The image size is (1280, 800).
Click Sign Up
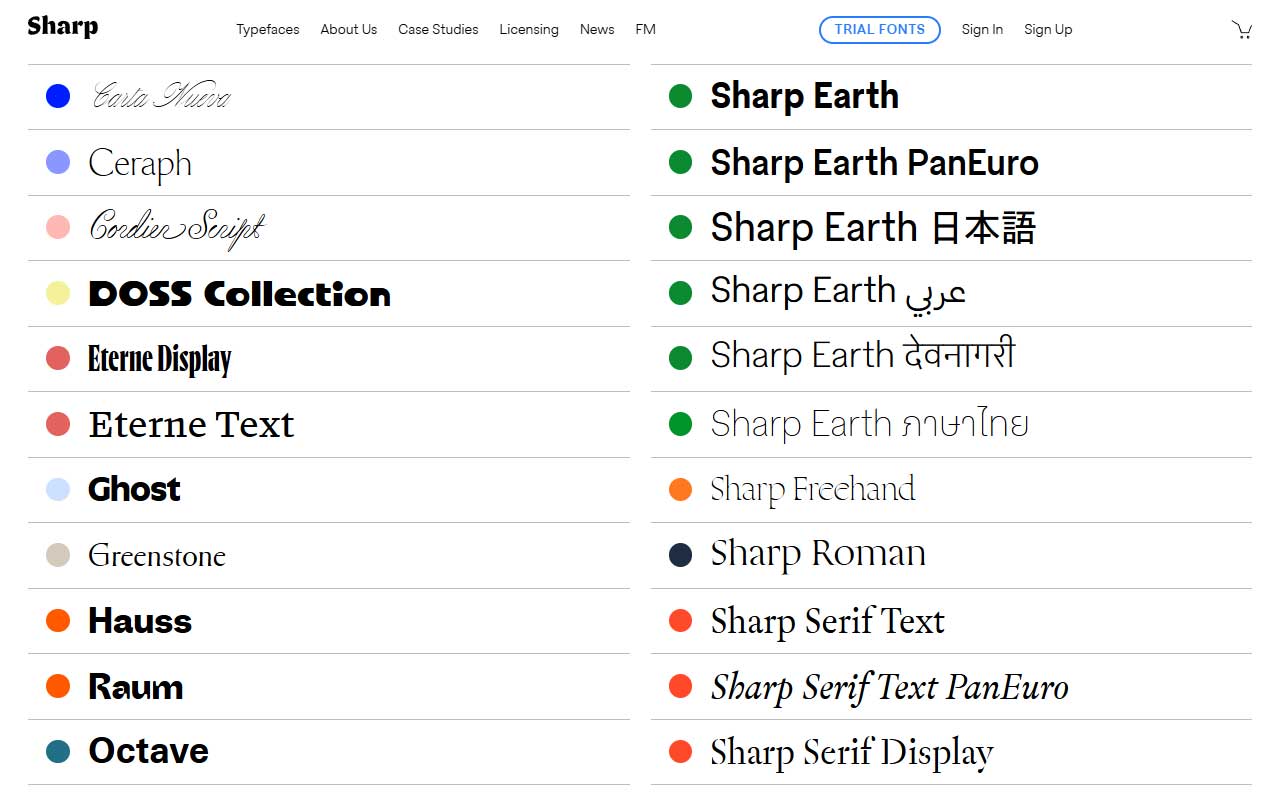(x=1048, y=29)
